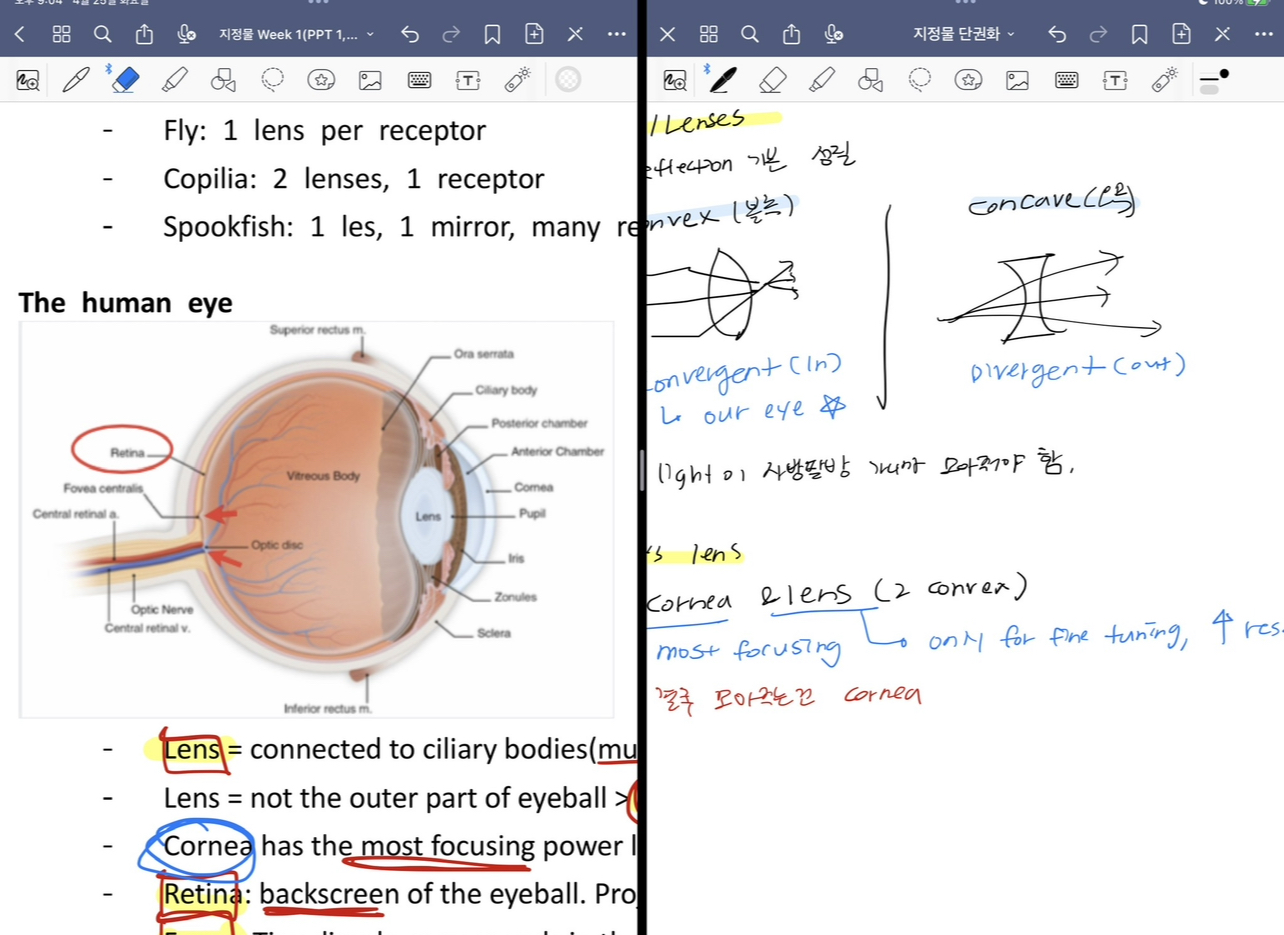Redo in the left notebook
1284x935 pixels.
coord(451,34)
